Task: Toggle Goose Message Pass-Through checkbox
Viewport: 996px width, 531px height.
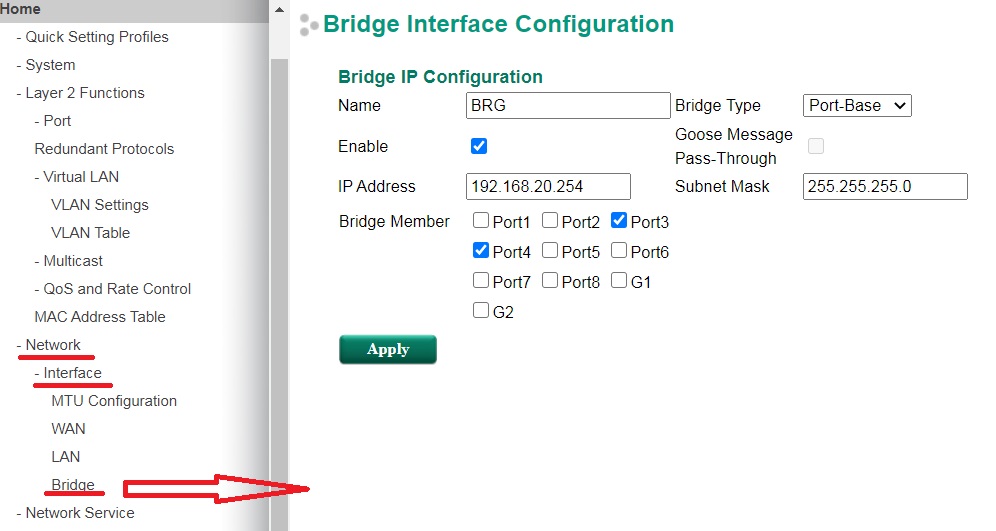Action: tap(816, 146)
